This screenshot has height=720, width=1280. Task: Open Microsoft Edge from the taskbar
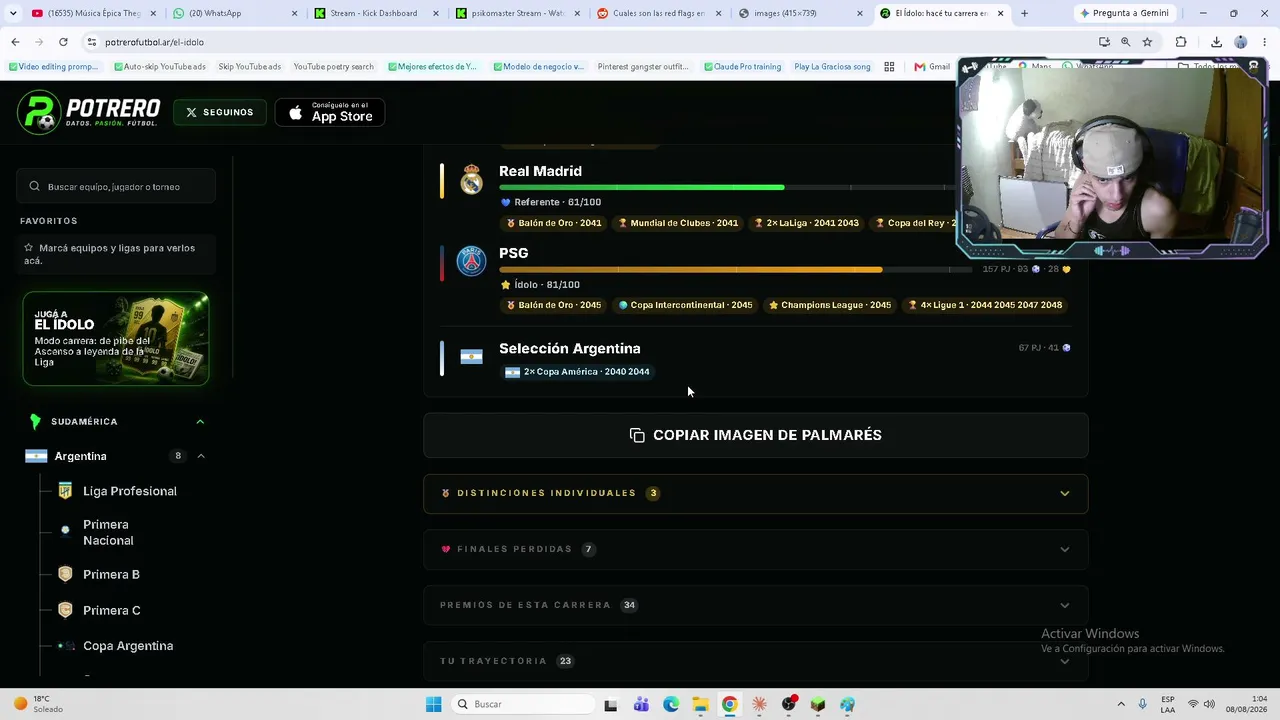pyautogui.click(x=671, y=704)
